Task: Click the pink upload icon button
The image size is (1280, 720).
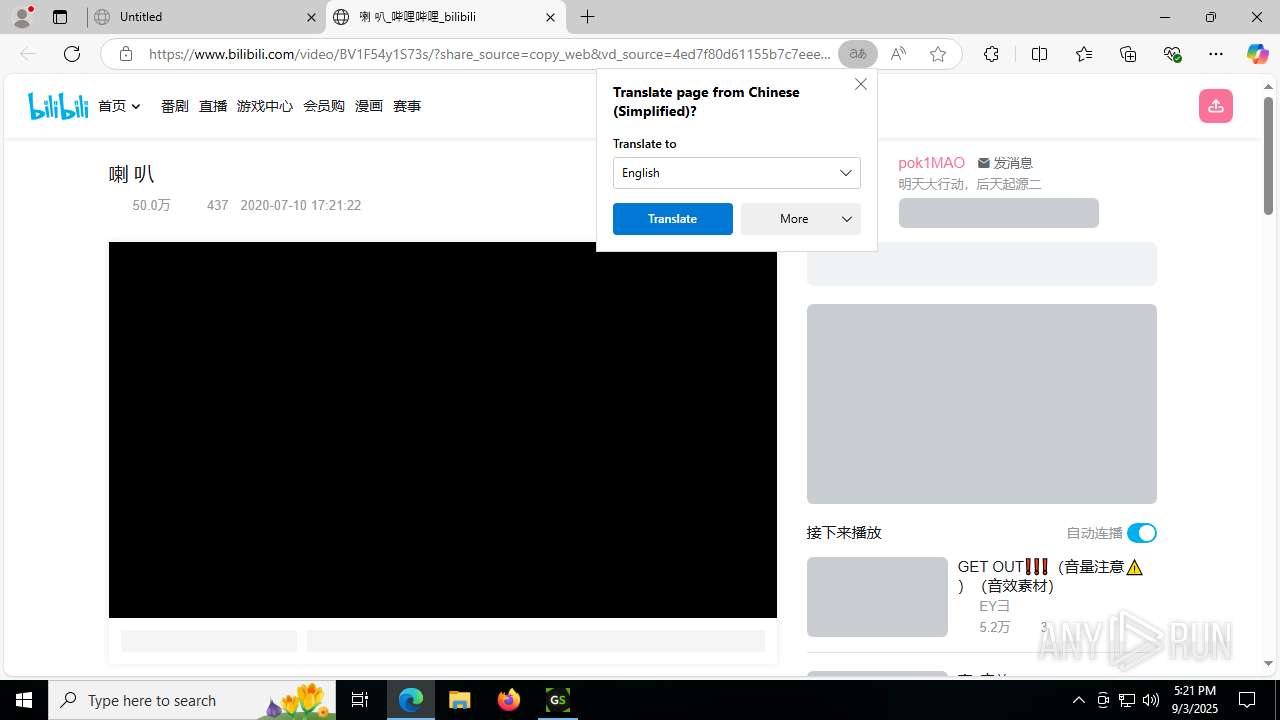Action: tap(1215, 106)
